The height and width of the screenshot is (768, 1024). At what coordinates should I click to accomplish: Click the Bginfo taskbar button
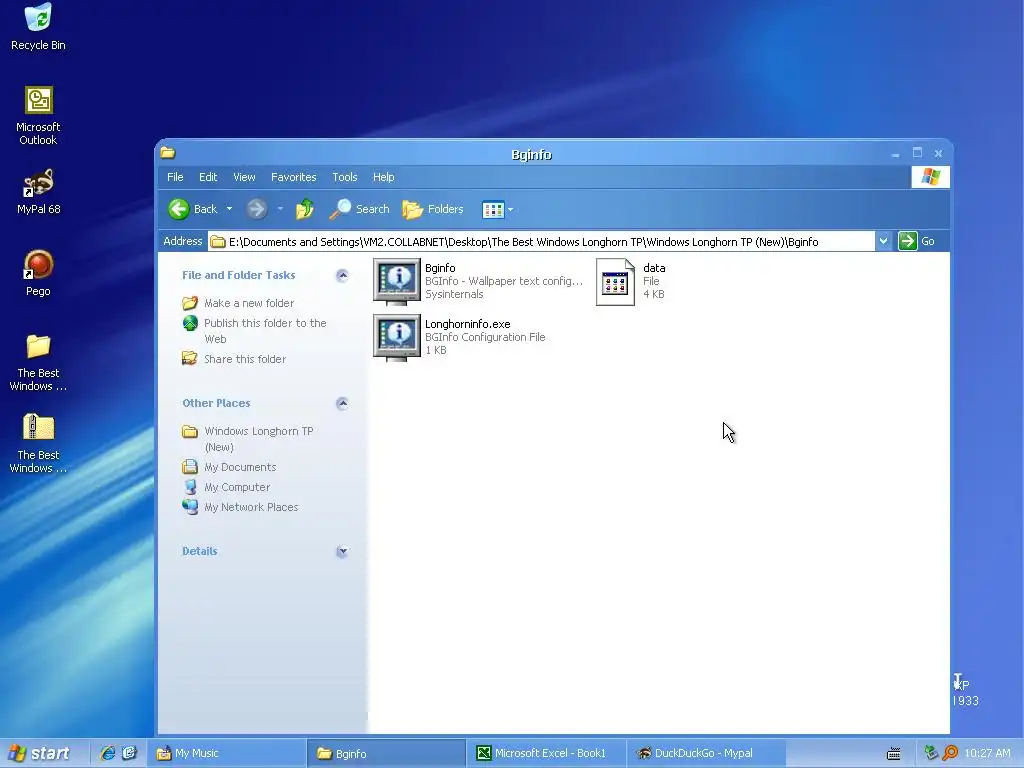pos(387,753)
